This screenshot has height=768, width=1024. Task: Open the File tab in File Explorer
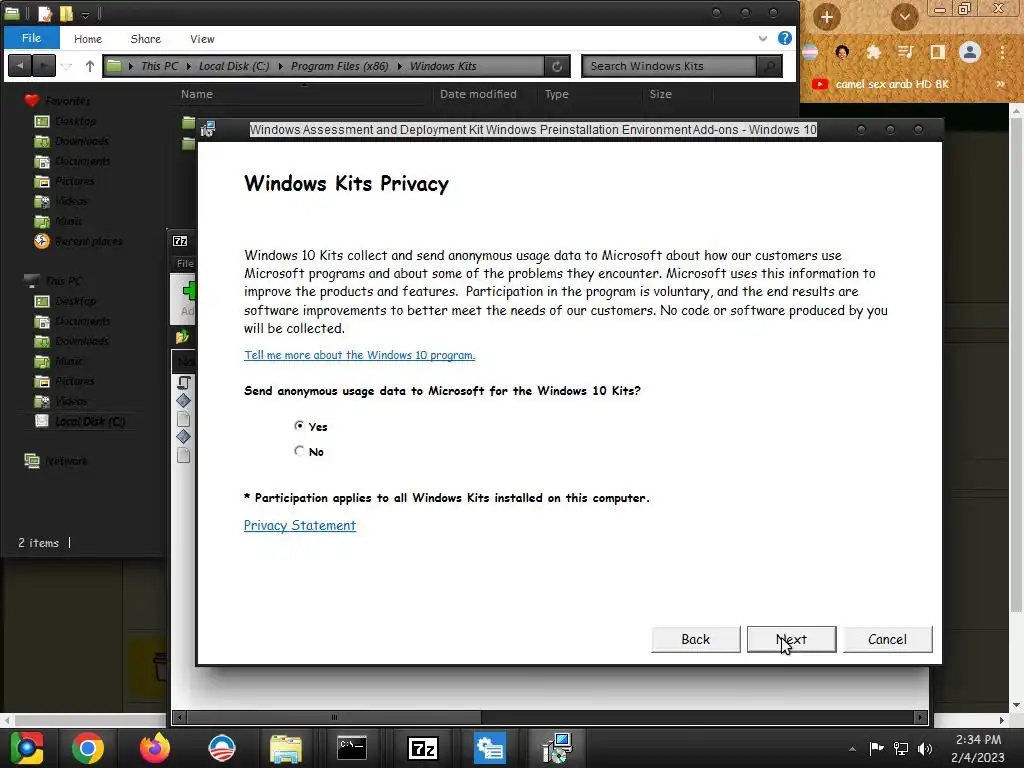click(31, 38)
